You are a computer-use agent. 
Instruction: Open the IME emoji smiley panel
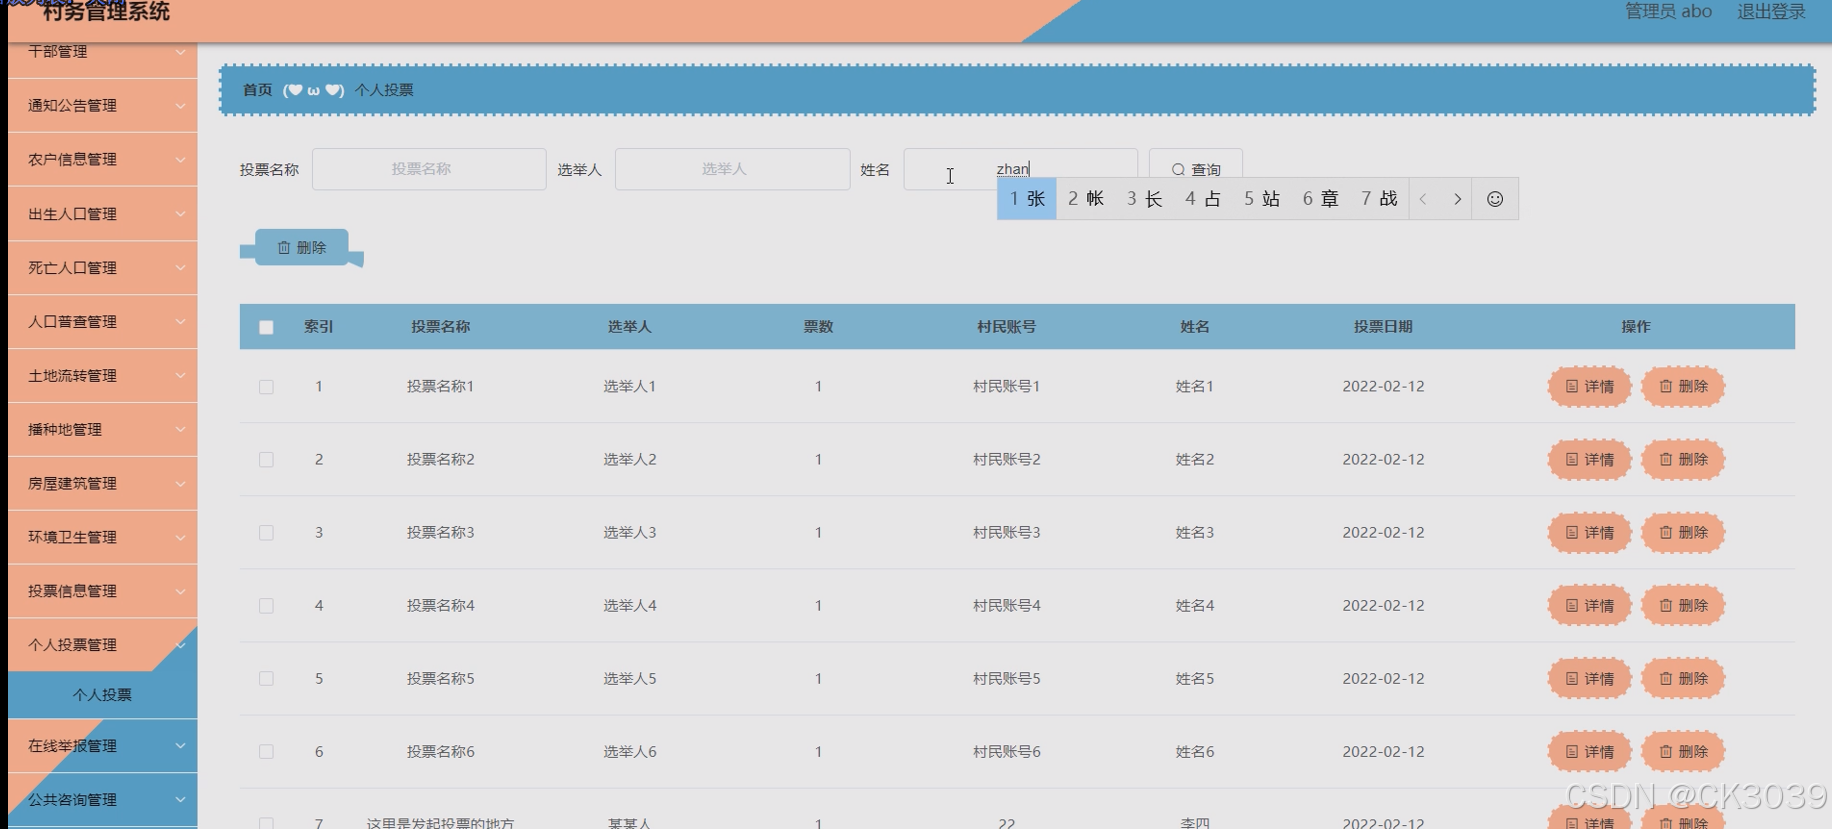(x=1494, y=199)
